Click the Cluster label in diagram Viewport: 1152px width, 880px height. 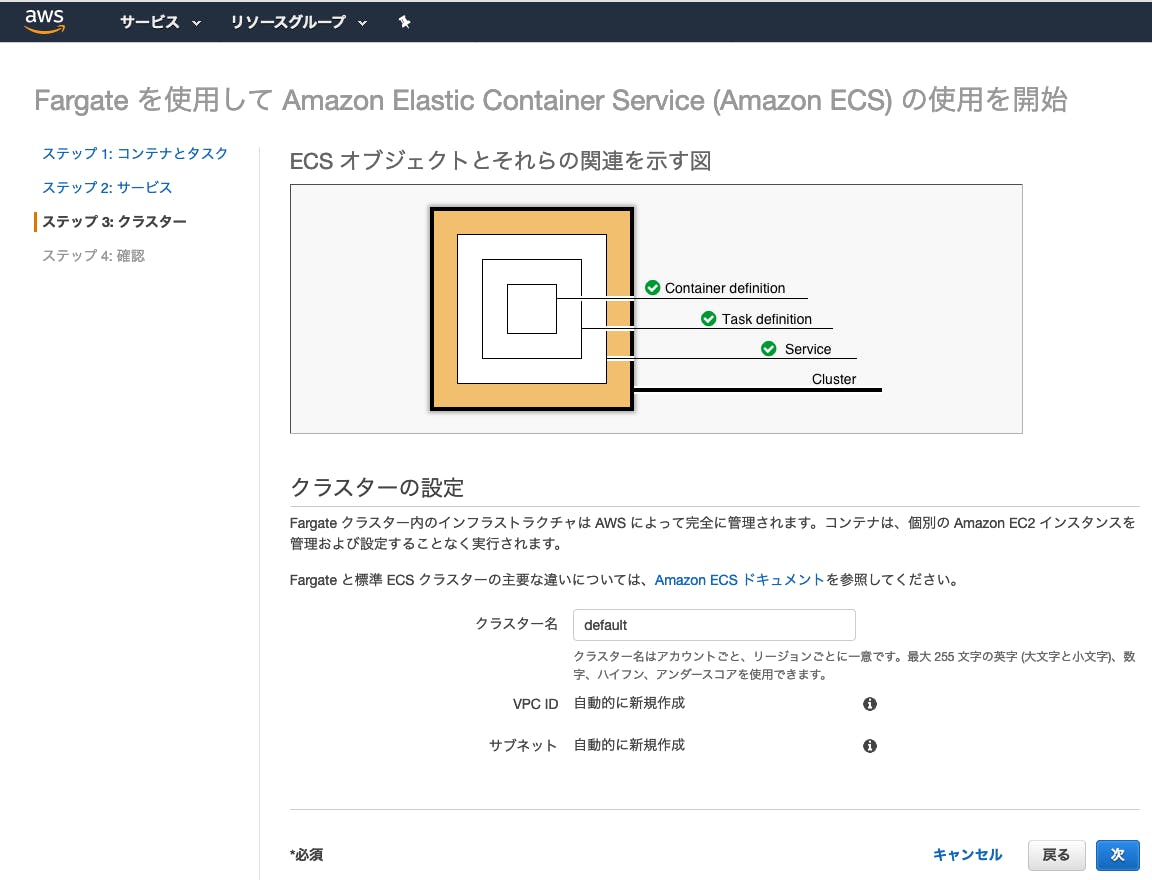point(834,379)
